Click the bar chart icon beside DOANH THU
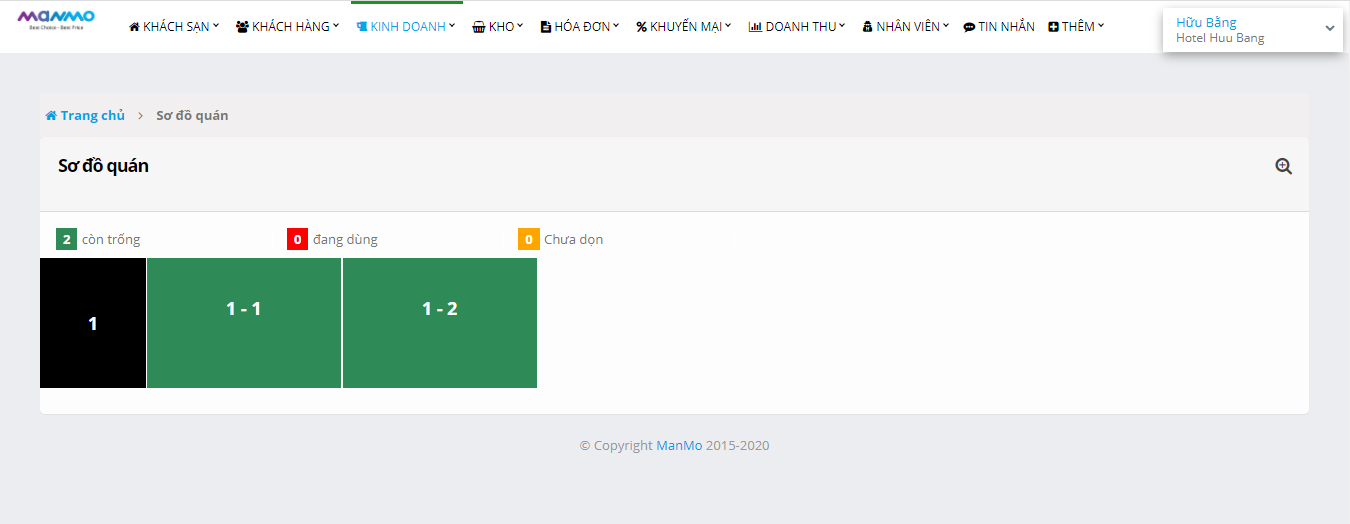1350x524 pixels. (x=755, y=27)
